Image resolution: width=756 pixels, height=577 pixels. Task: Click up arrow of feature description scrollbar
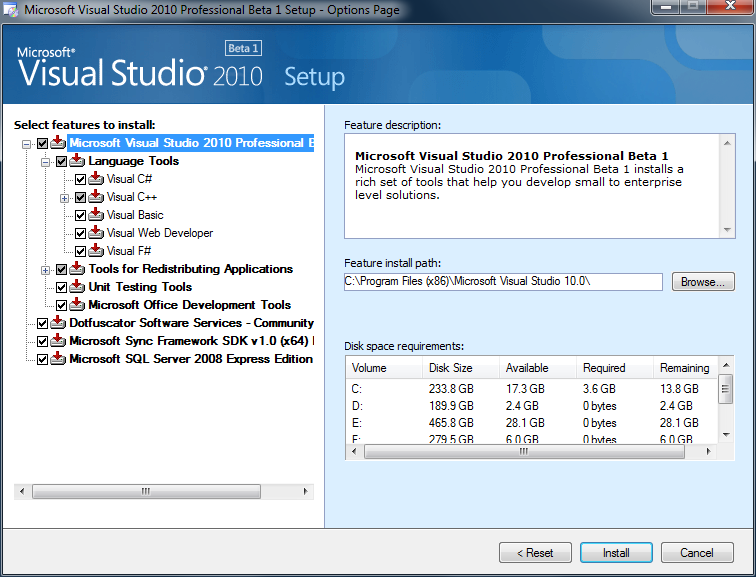(x=727, y=143)
